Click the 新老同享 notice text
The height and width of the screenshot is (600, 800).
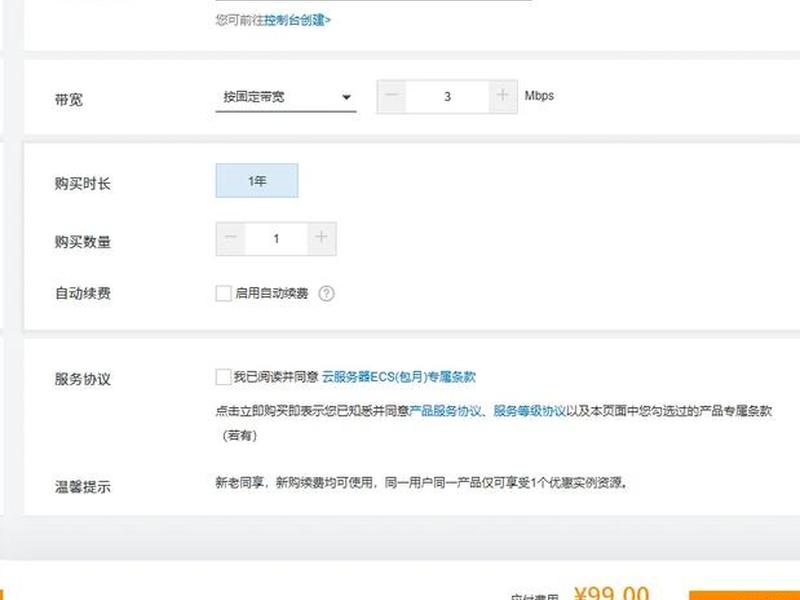pyautogui.click(x=421, y=482)
